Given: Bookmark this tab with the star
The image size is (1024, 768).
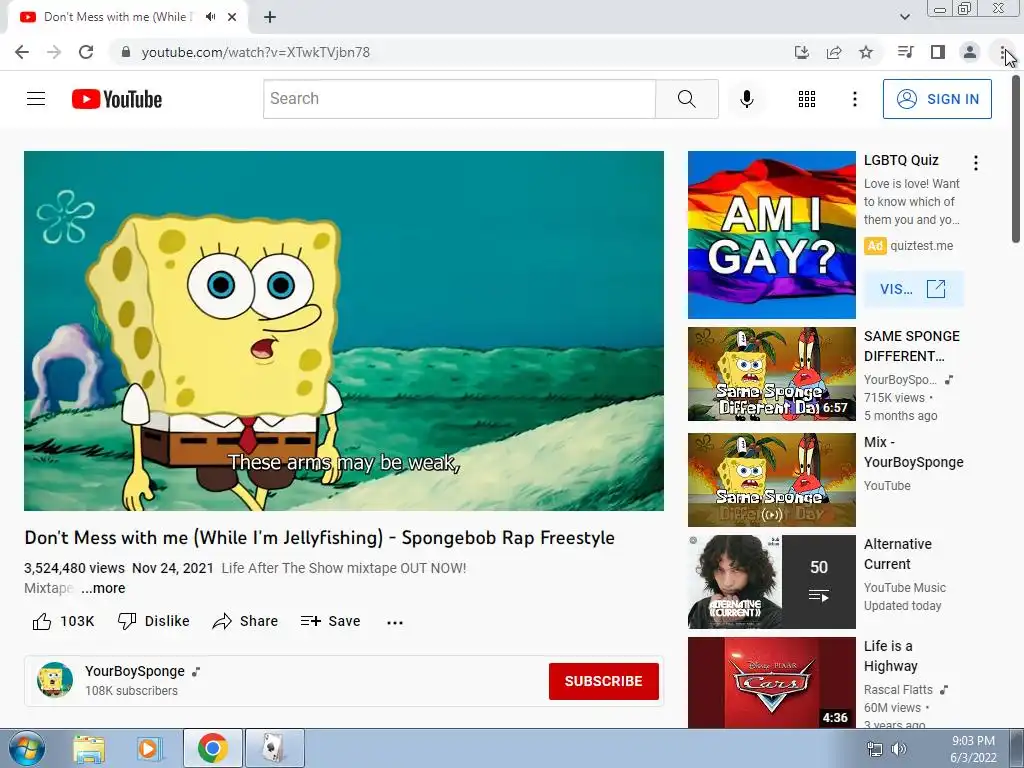Looking at the screenshot, I should 866,52.
